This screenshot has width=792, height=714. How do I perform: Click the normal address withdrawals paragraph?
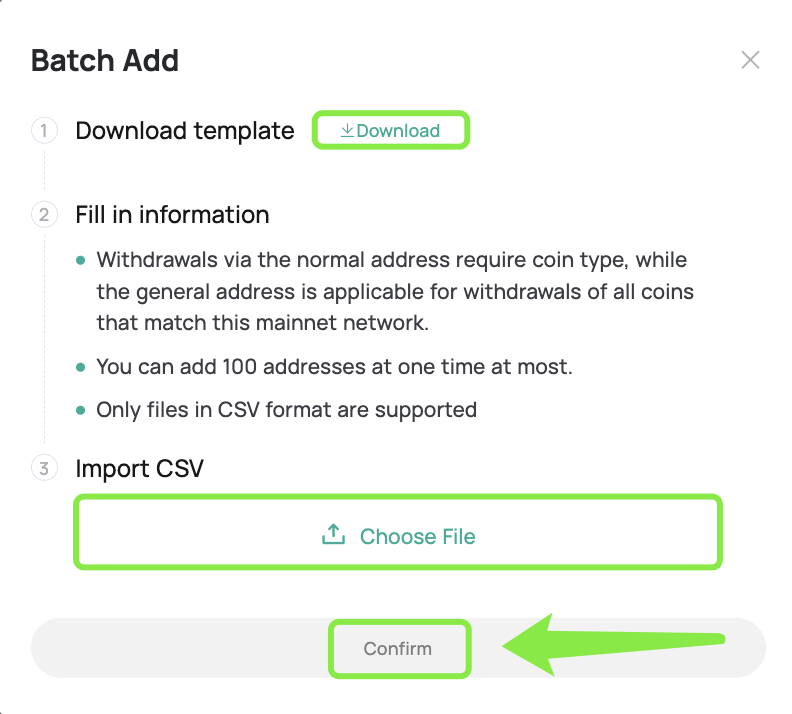[394, 291]
